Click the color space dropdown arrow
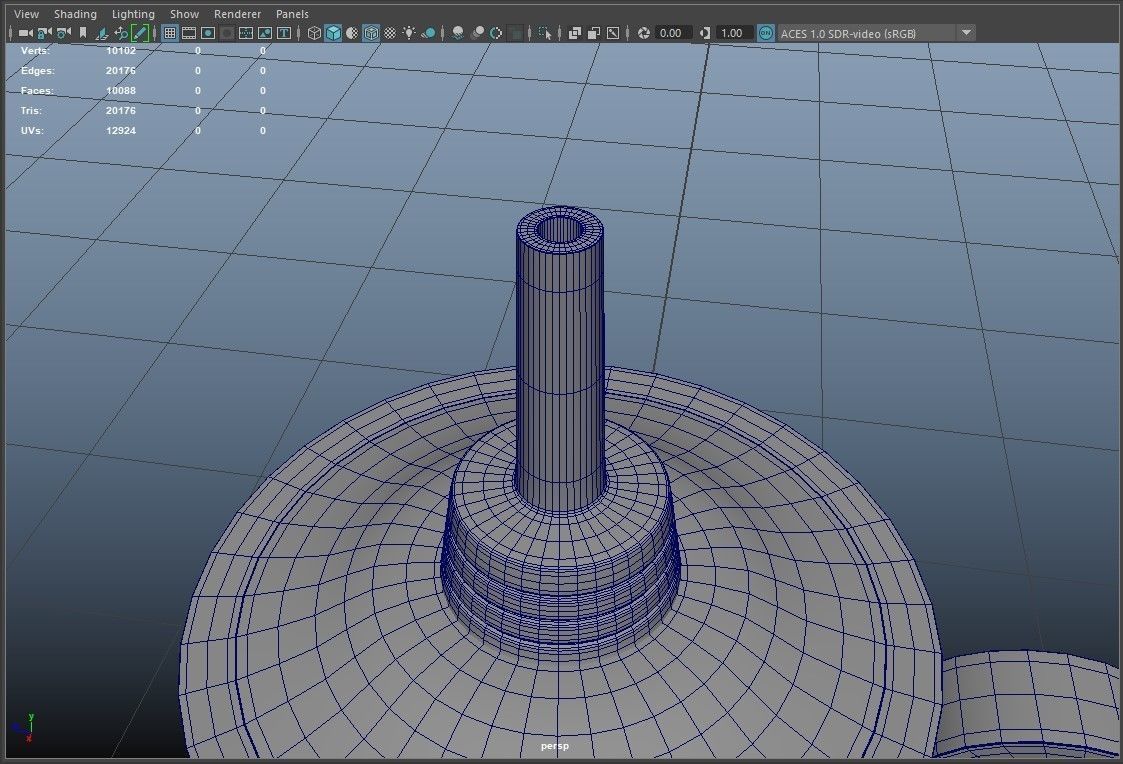1123x764 pixels. tap(966, 33)
